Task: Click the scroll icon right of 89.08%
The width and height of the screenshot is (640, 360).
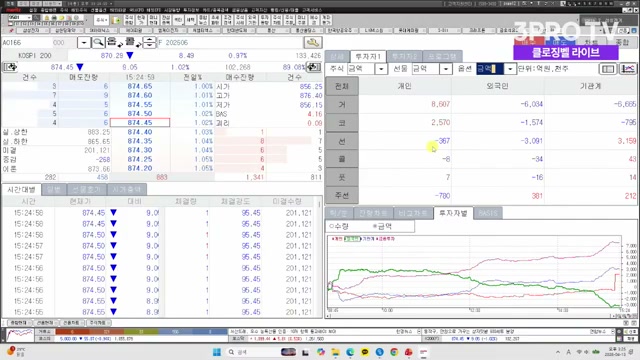Action: tap(314, 67)
